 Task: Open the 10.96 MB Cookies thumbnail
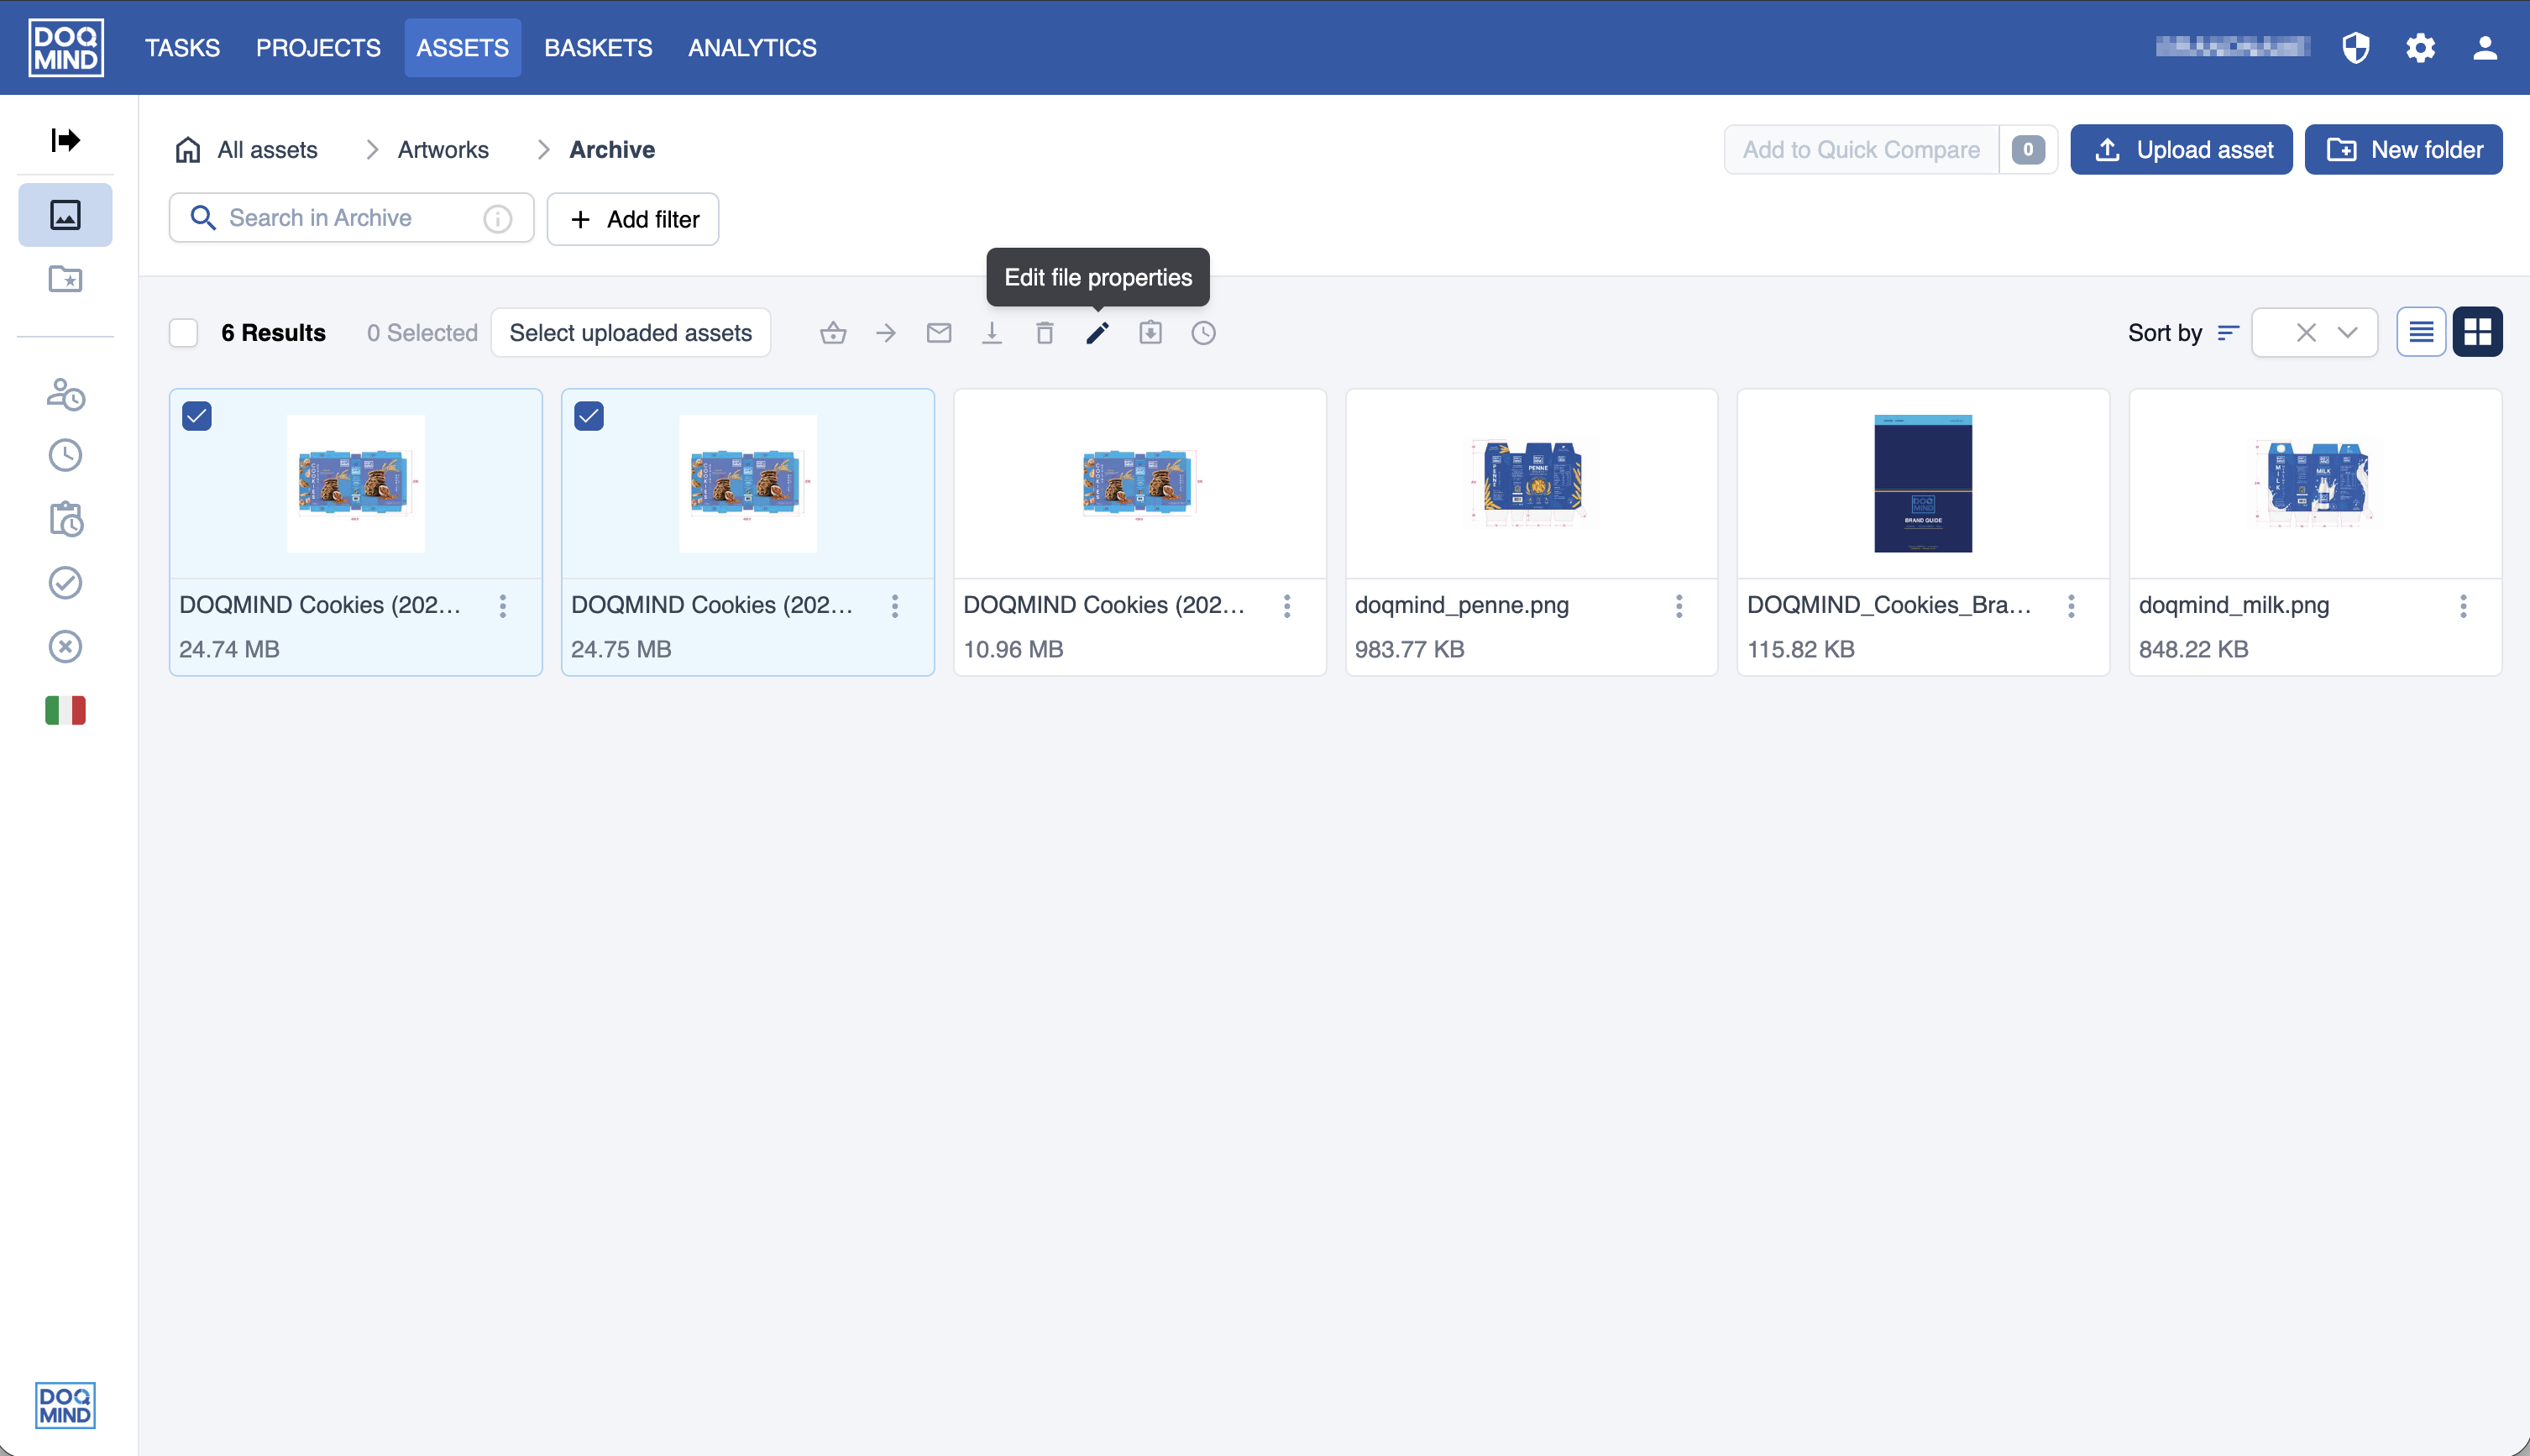[1139, 483]
